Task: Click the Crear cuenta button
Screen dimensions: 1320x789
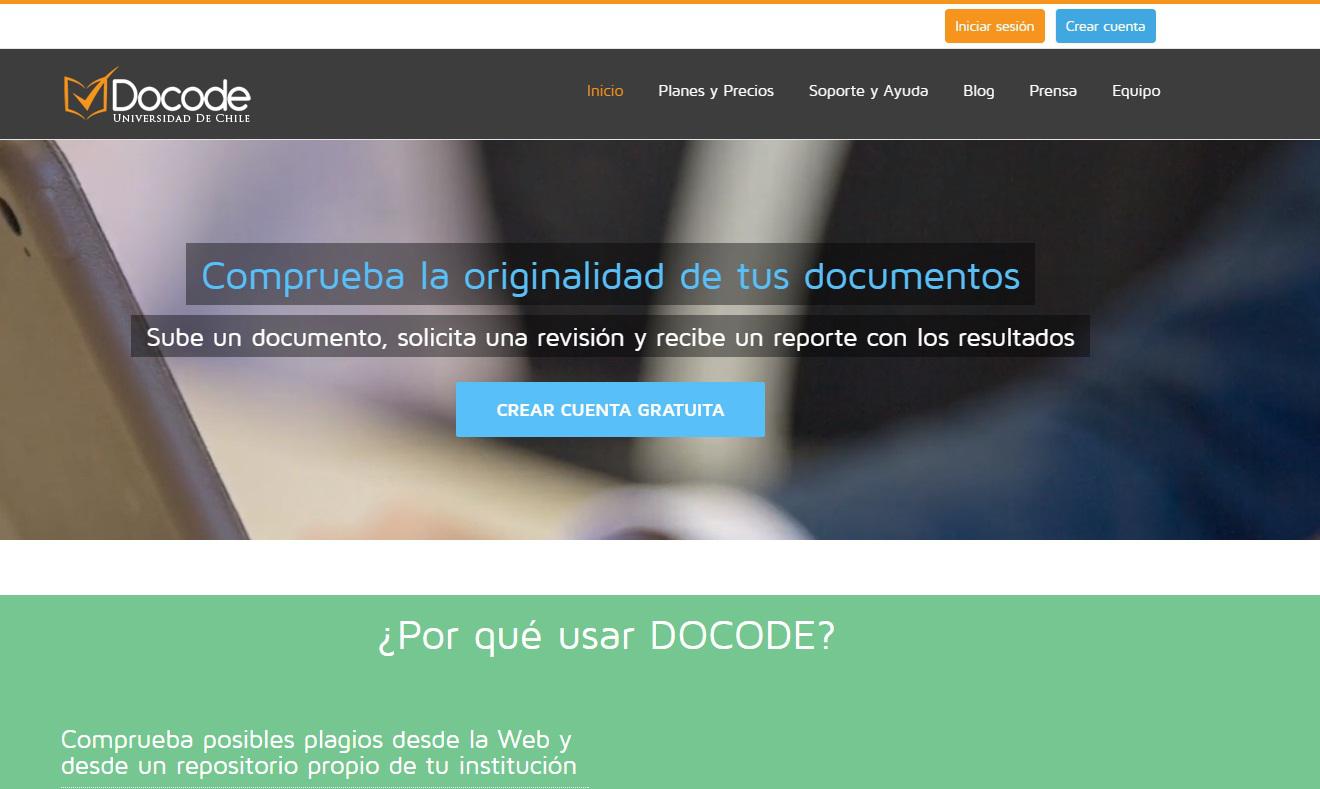Action: coord(1105,26)
